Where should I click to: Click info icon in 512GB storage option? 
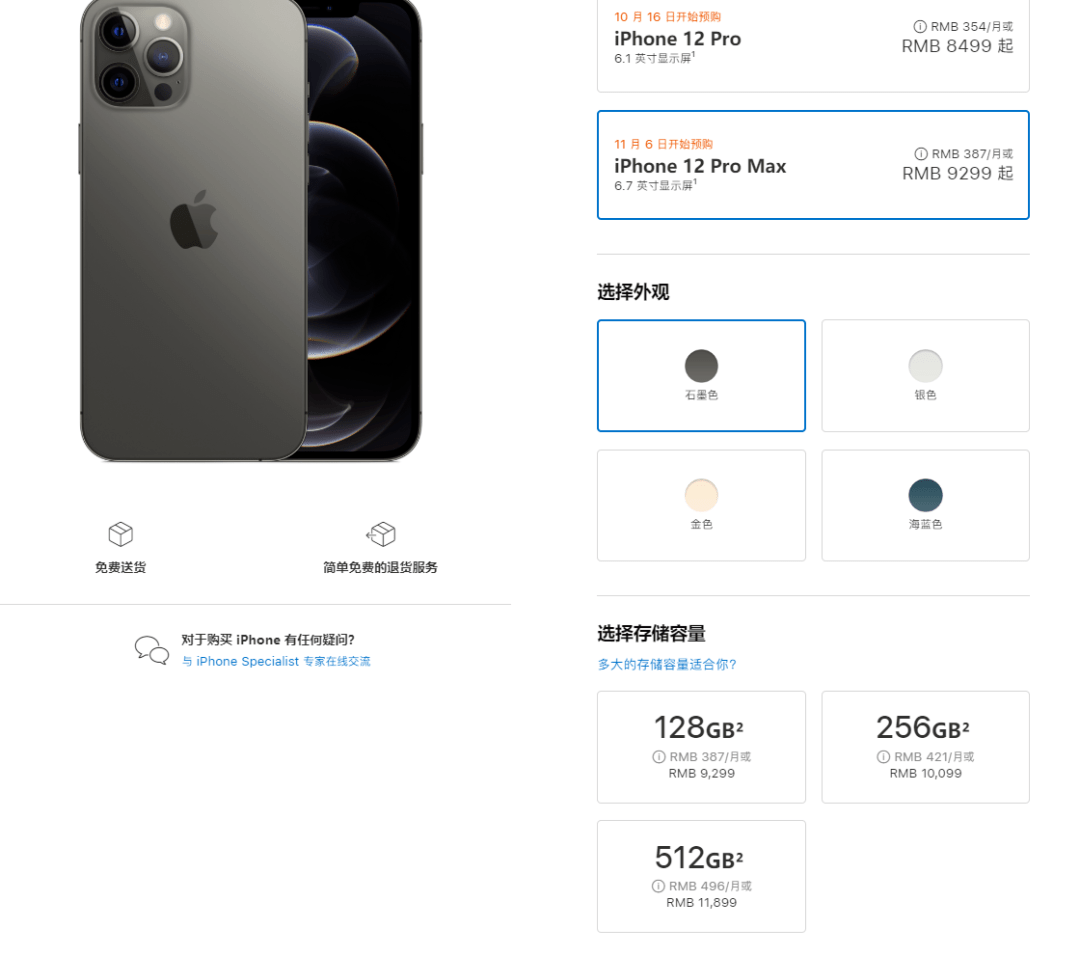pos(658,886)
